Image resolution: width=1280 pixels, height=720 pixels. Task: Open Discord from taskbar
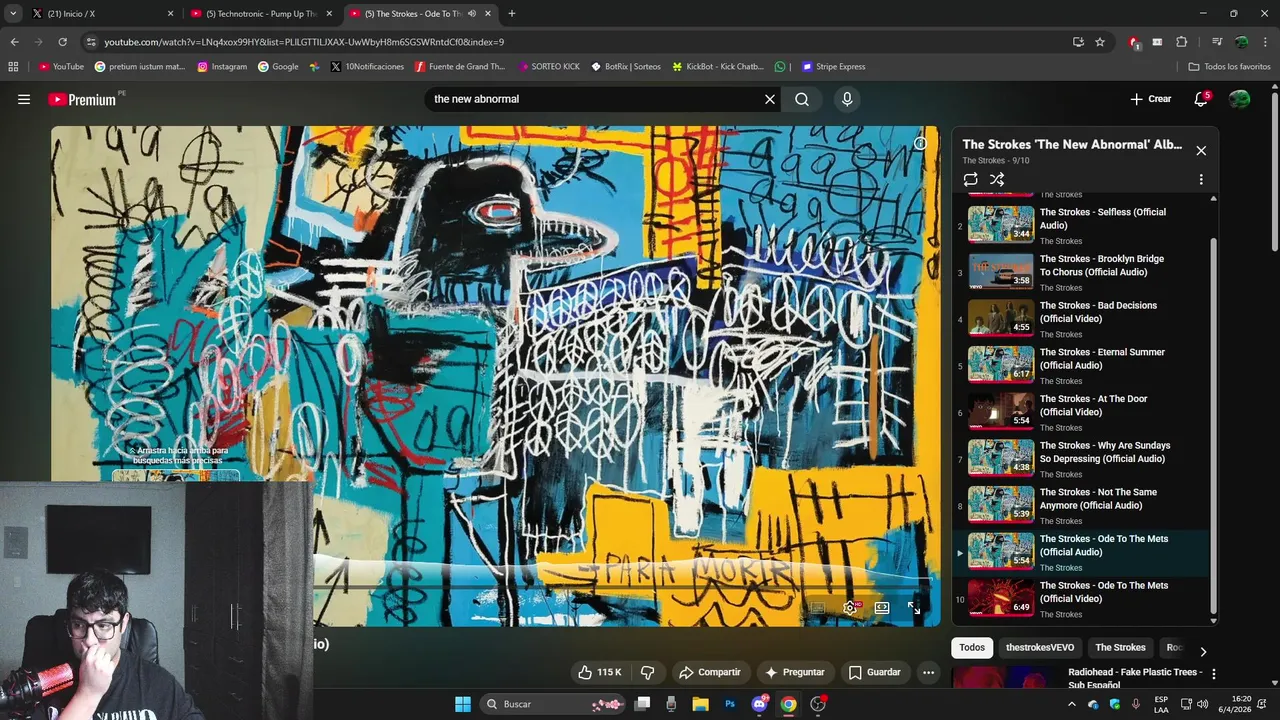tap(759, 704)
